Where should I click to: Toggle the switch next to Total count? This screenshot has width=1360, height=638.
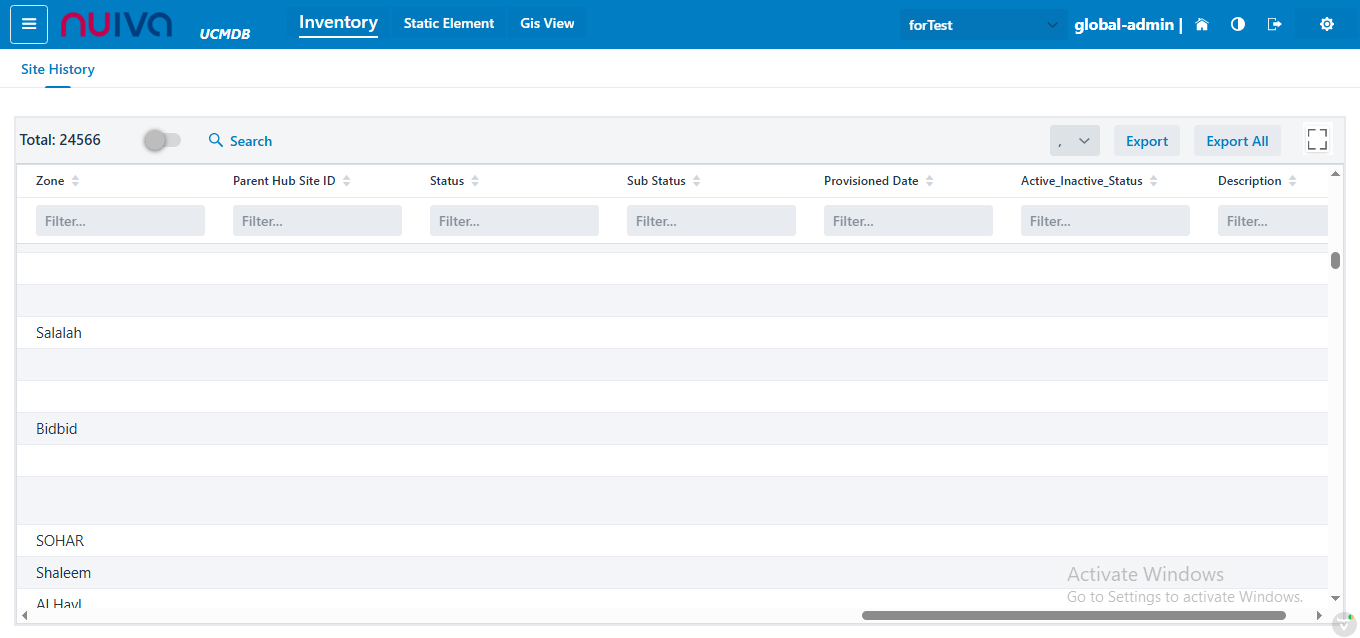[x=162, y=141]
